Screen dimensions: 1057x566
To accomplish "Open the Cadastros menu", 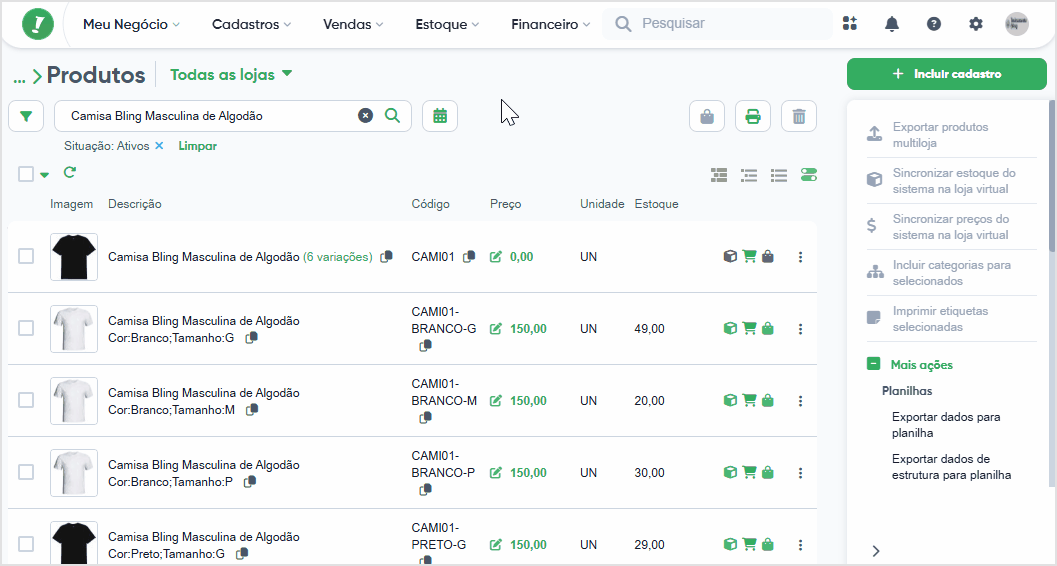I will point(251,24).
